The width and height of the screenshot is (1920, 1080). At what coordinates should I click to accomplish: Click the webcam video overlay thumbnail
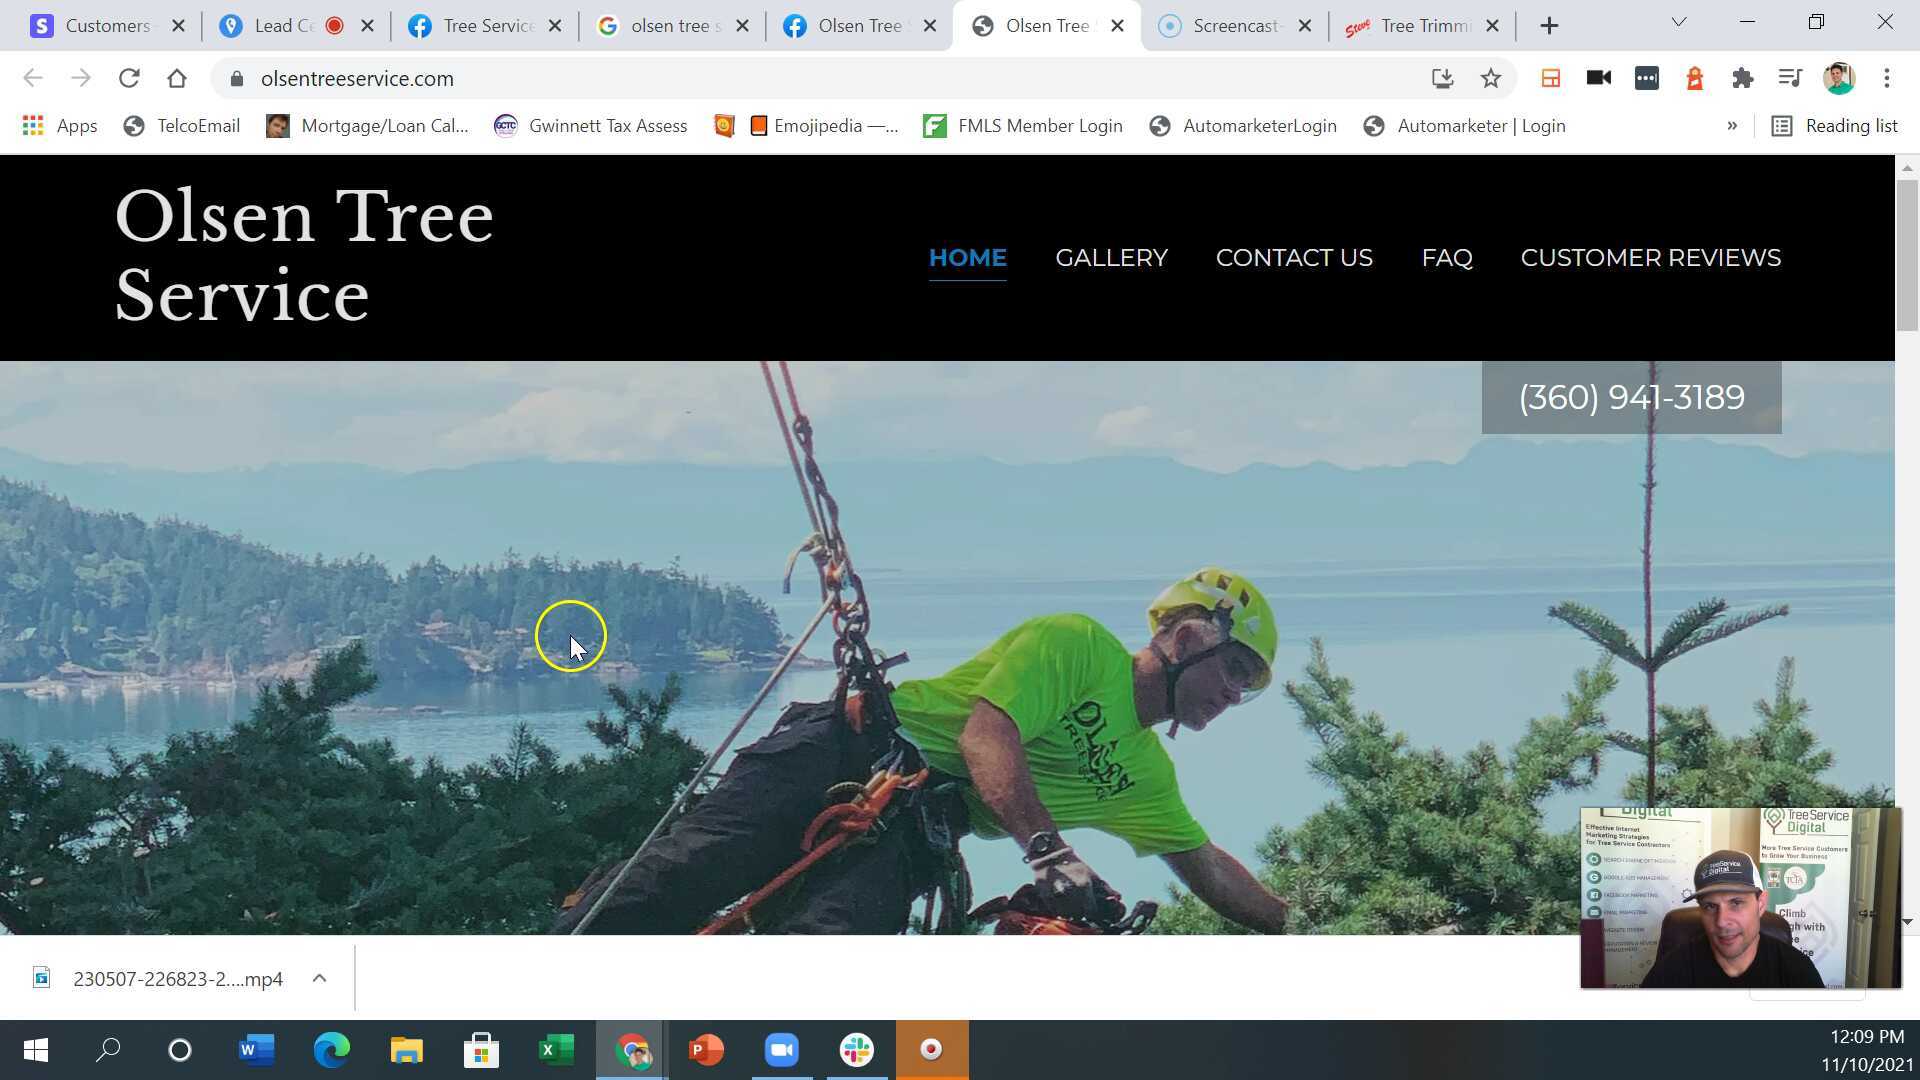point(1740,898)
